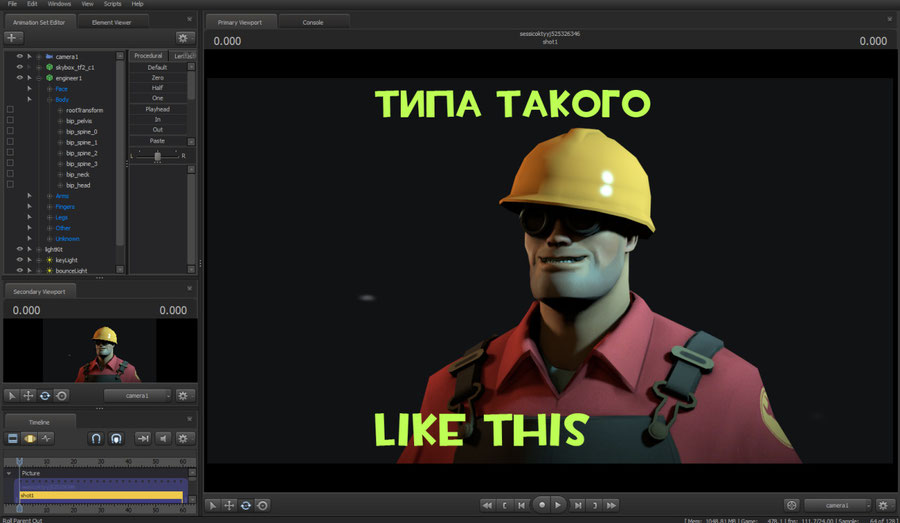Viewport: 900px width, 523px height.
Task: Open the Scripts menu
Action: click(x=112, y=4)
